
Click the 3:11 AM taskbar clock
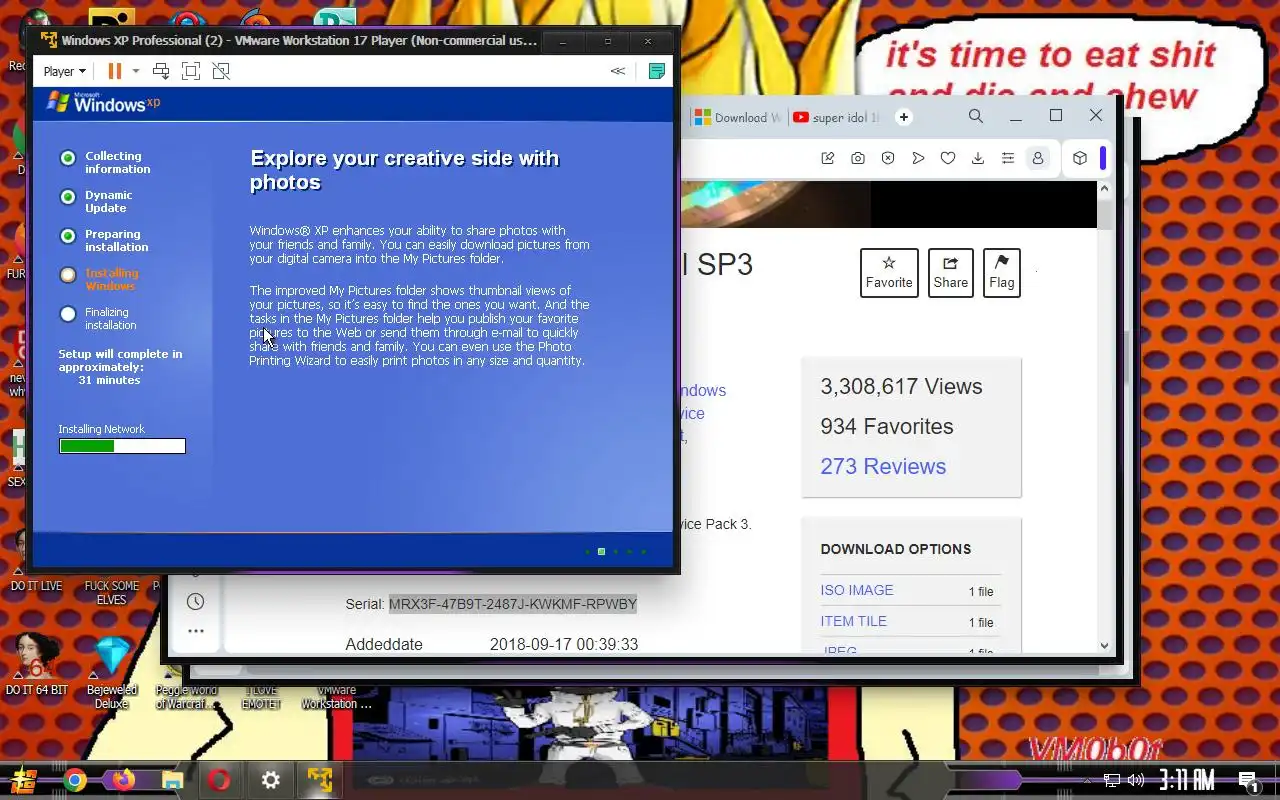pos(1187,780)
